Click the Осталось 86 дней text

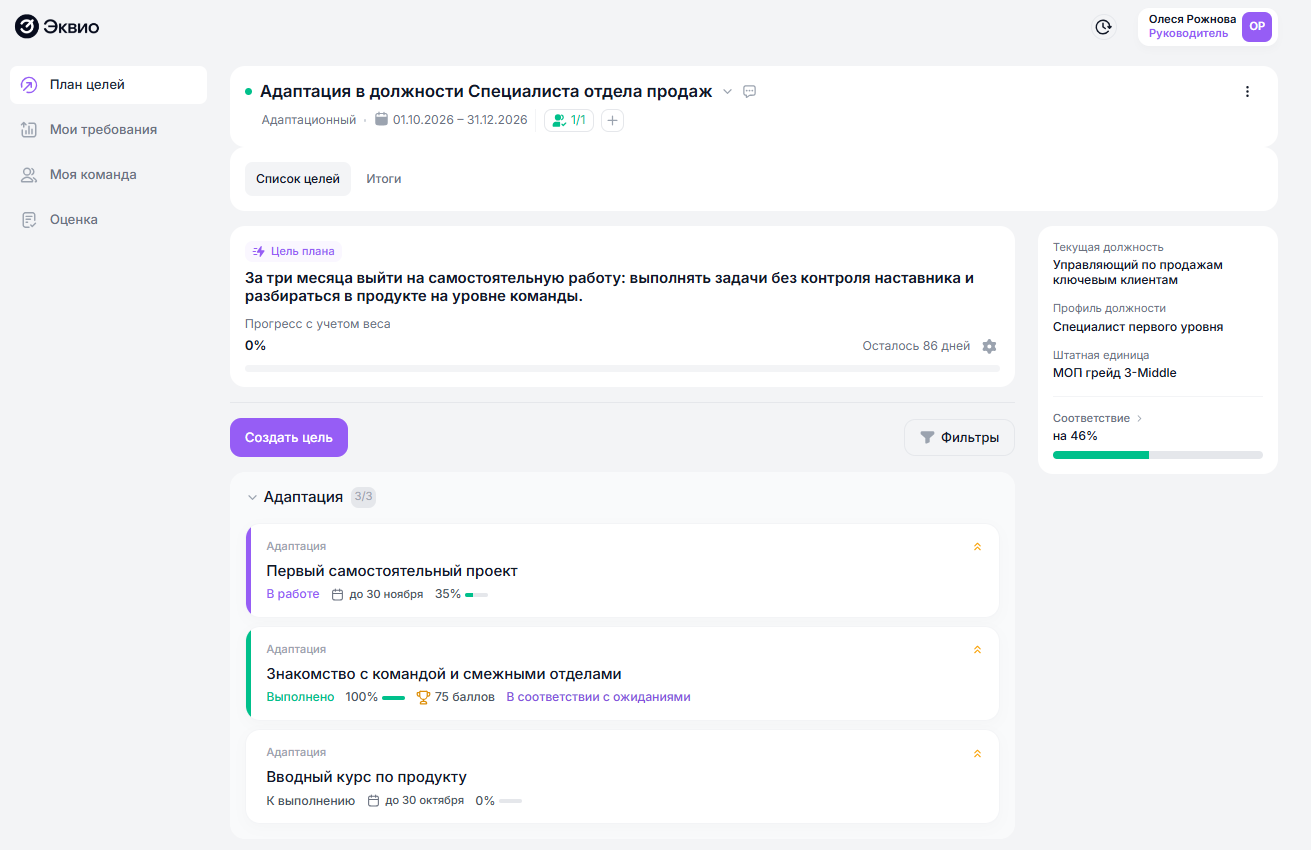pyautogui.click(x=916, y=346)
